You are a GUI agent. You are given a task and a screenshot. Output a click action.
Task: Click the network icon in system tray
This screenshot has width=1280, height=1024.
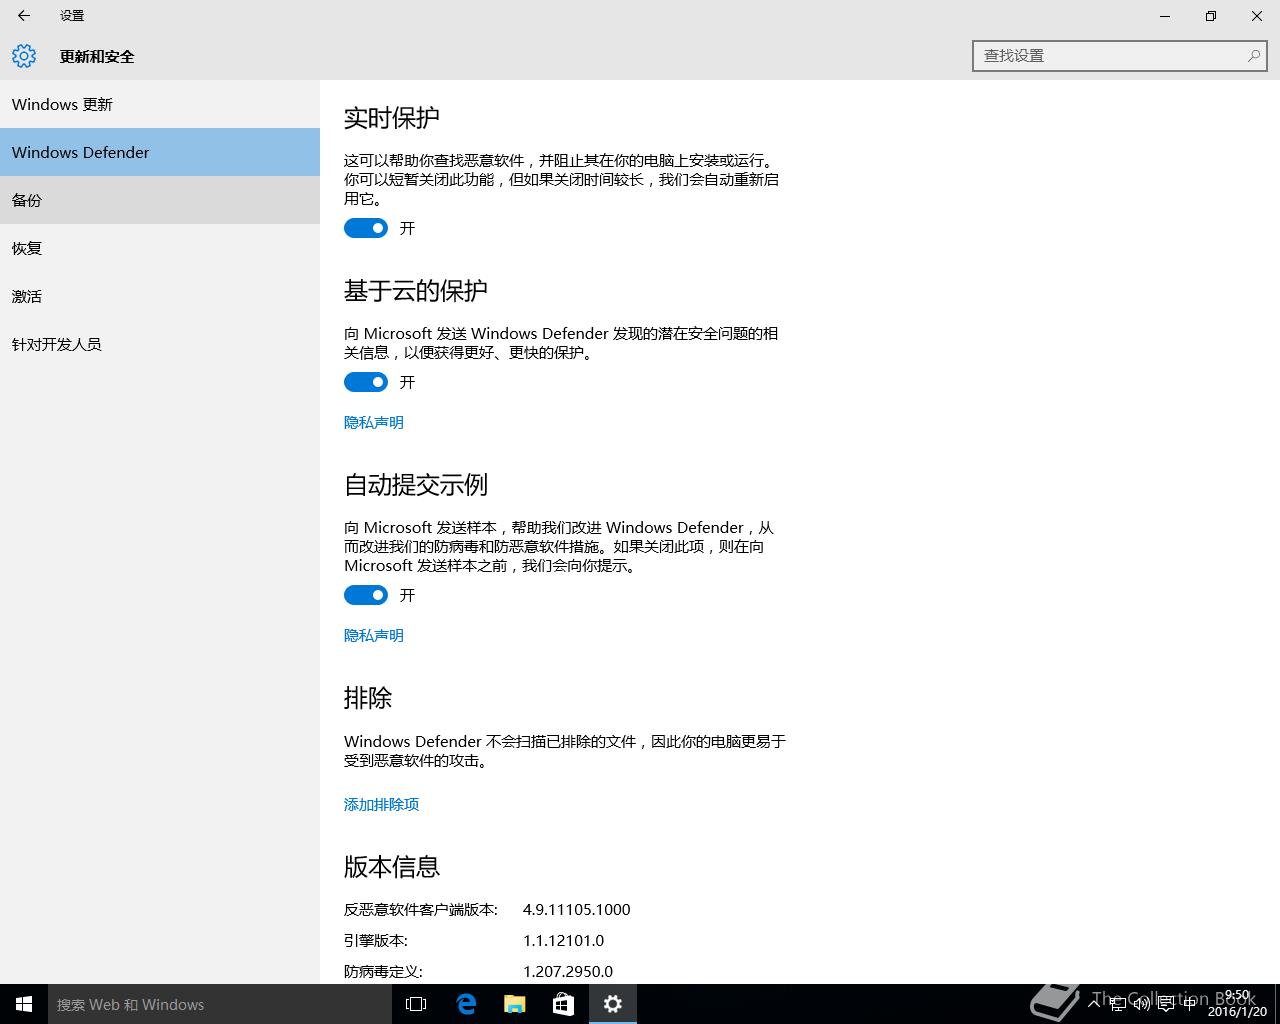click(1118, 1004)
